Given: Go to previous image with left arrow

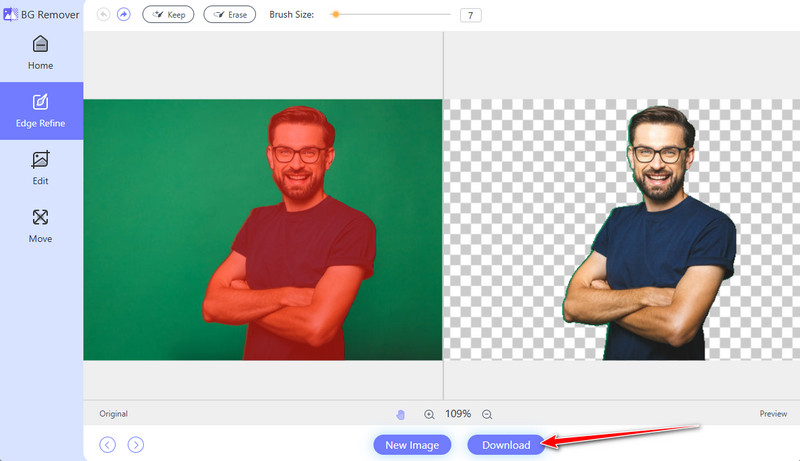Looking at the screenshot, I should click(x=108, y=444).
